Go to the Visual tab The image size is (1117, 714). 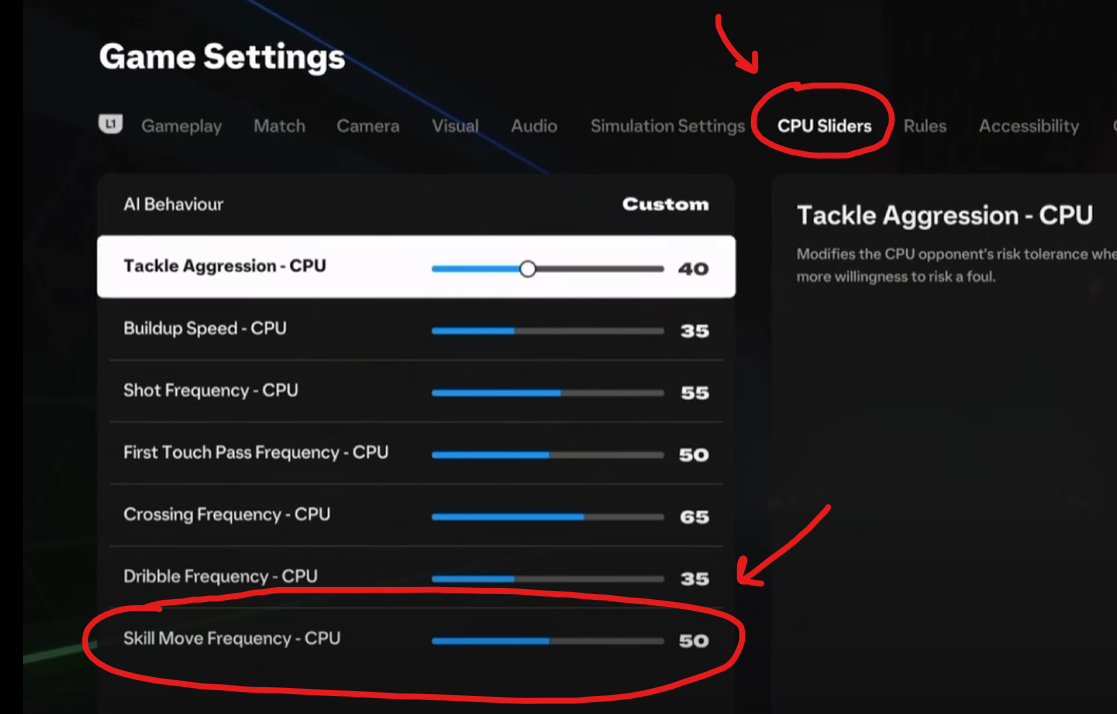tap(455, 126)
